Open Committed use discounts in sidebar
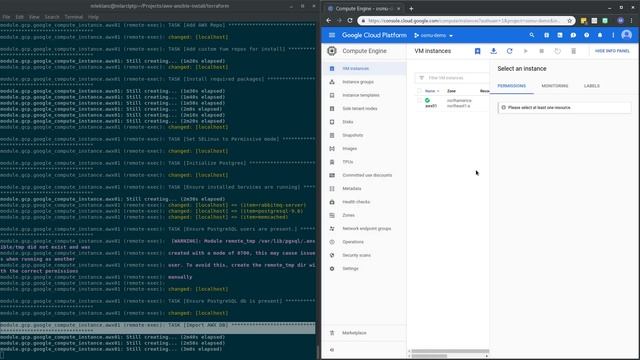The width and height of the screenshot is (640, 360). tap(367, 175)
